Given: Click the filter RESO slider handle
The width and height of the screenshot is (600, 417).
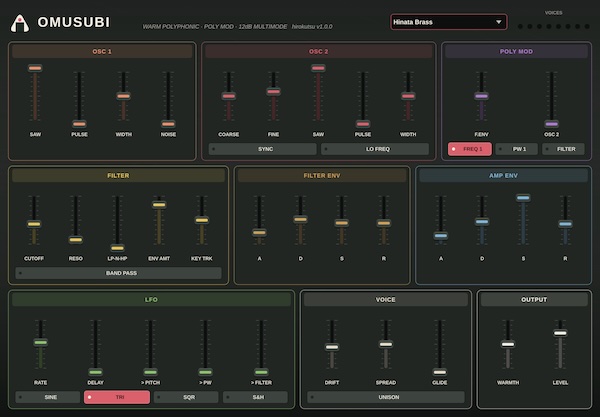Looking at the screenshot, I should tap(75, 240).
